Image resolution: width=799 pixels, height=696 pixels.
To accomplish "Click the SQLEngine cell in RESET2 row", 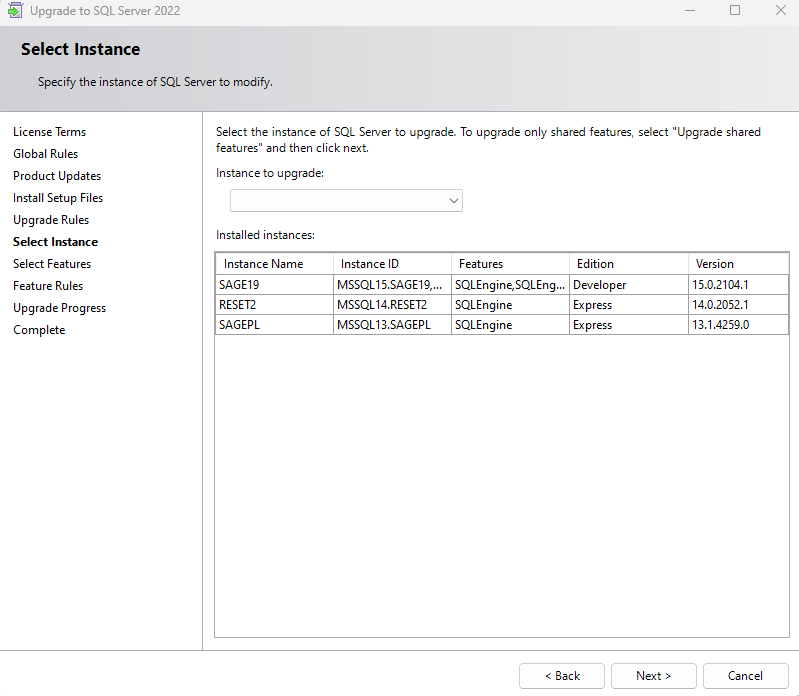I will [x=510, y=305].
